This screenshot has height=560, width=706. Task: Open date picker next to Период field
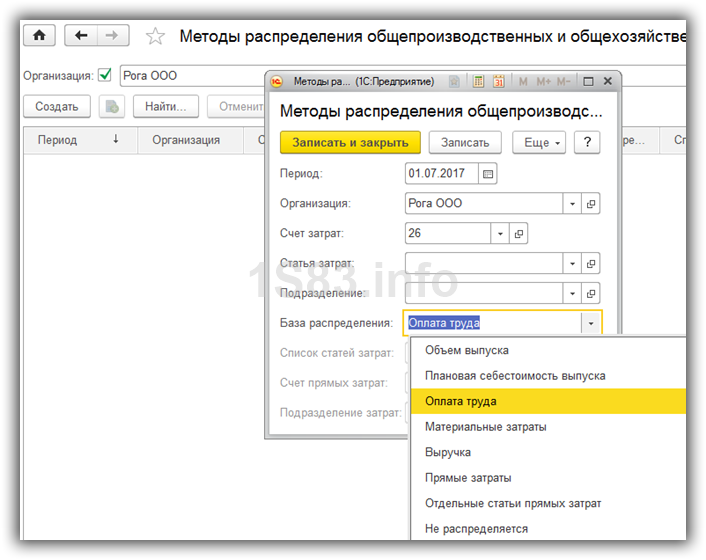coord(488,174)
